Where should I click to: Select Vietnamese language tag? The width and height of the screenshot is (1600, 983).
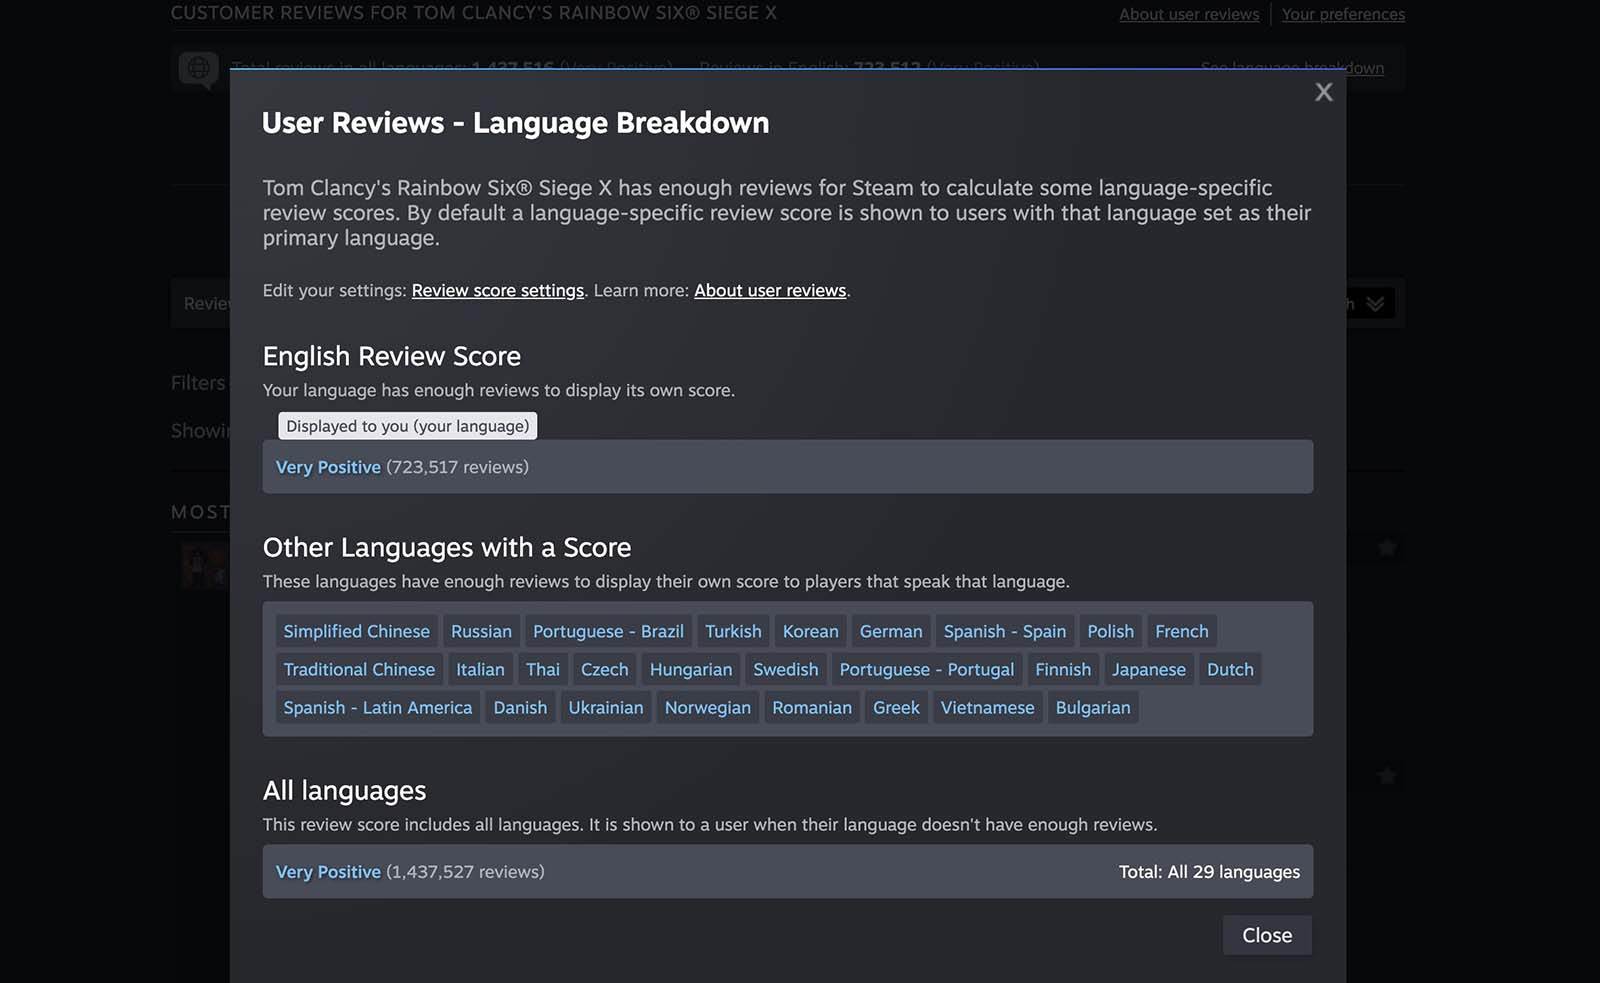(x=987, y=707)
